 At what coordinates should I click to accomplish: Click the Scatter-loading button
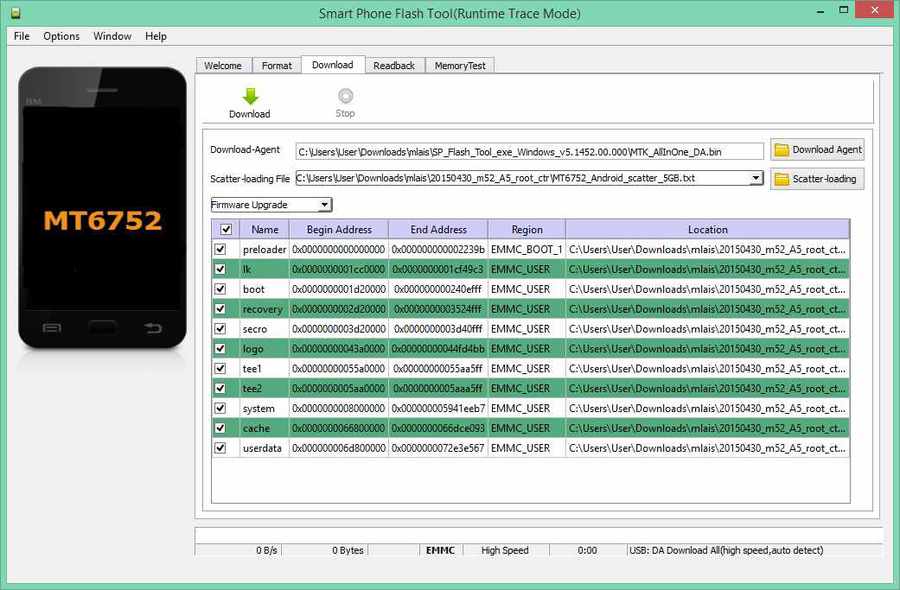pos(817,179)
